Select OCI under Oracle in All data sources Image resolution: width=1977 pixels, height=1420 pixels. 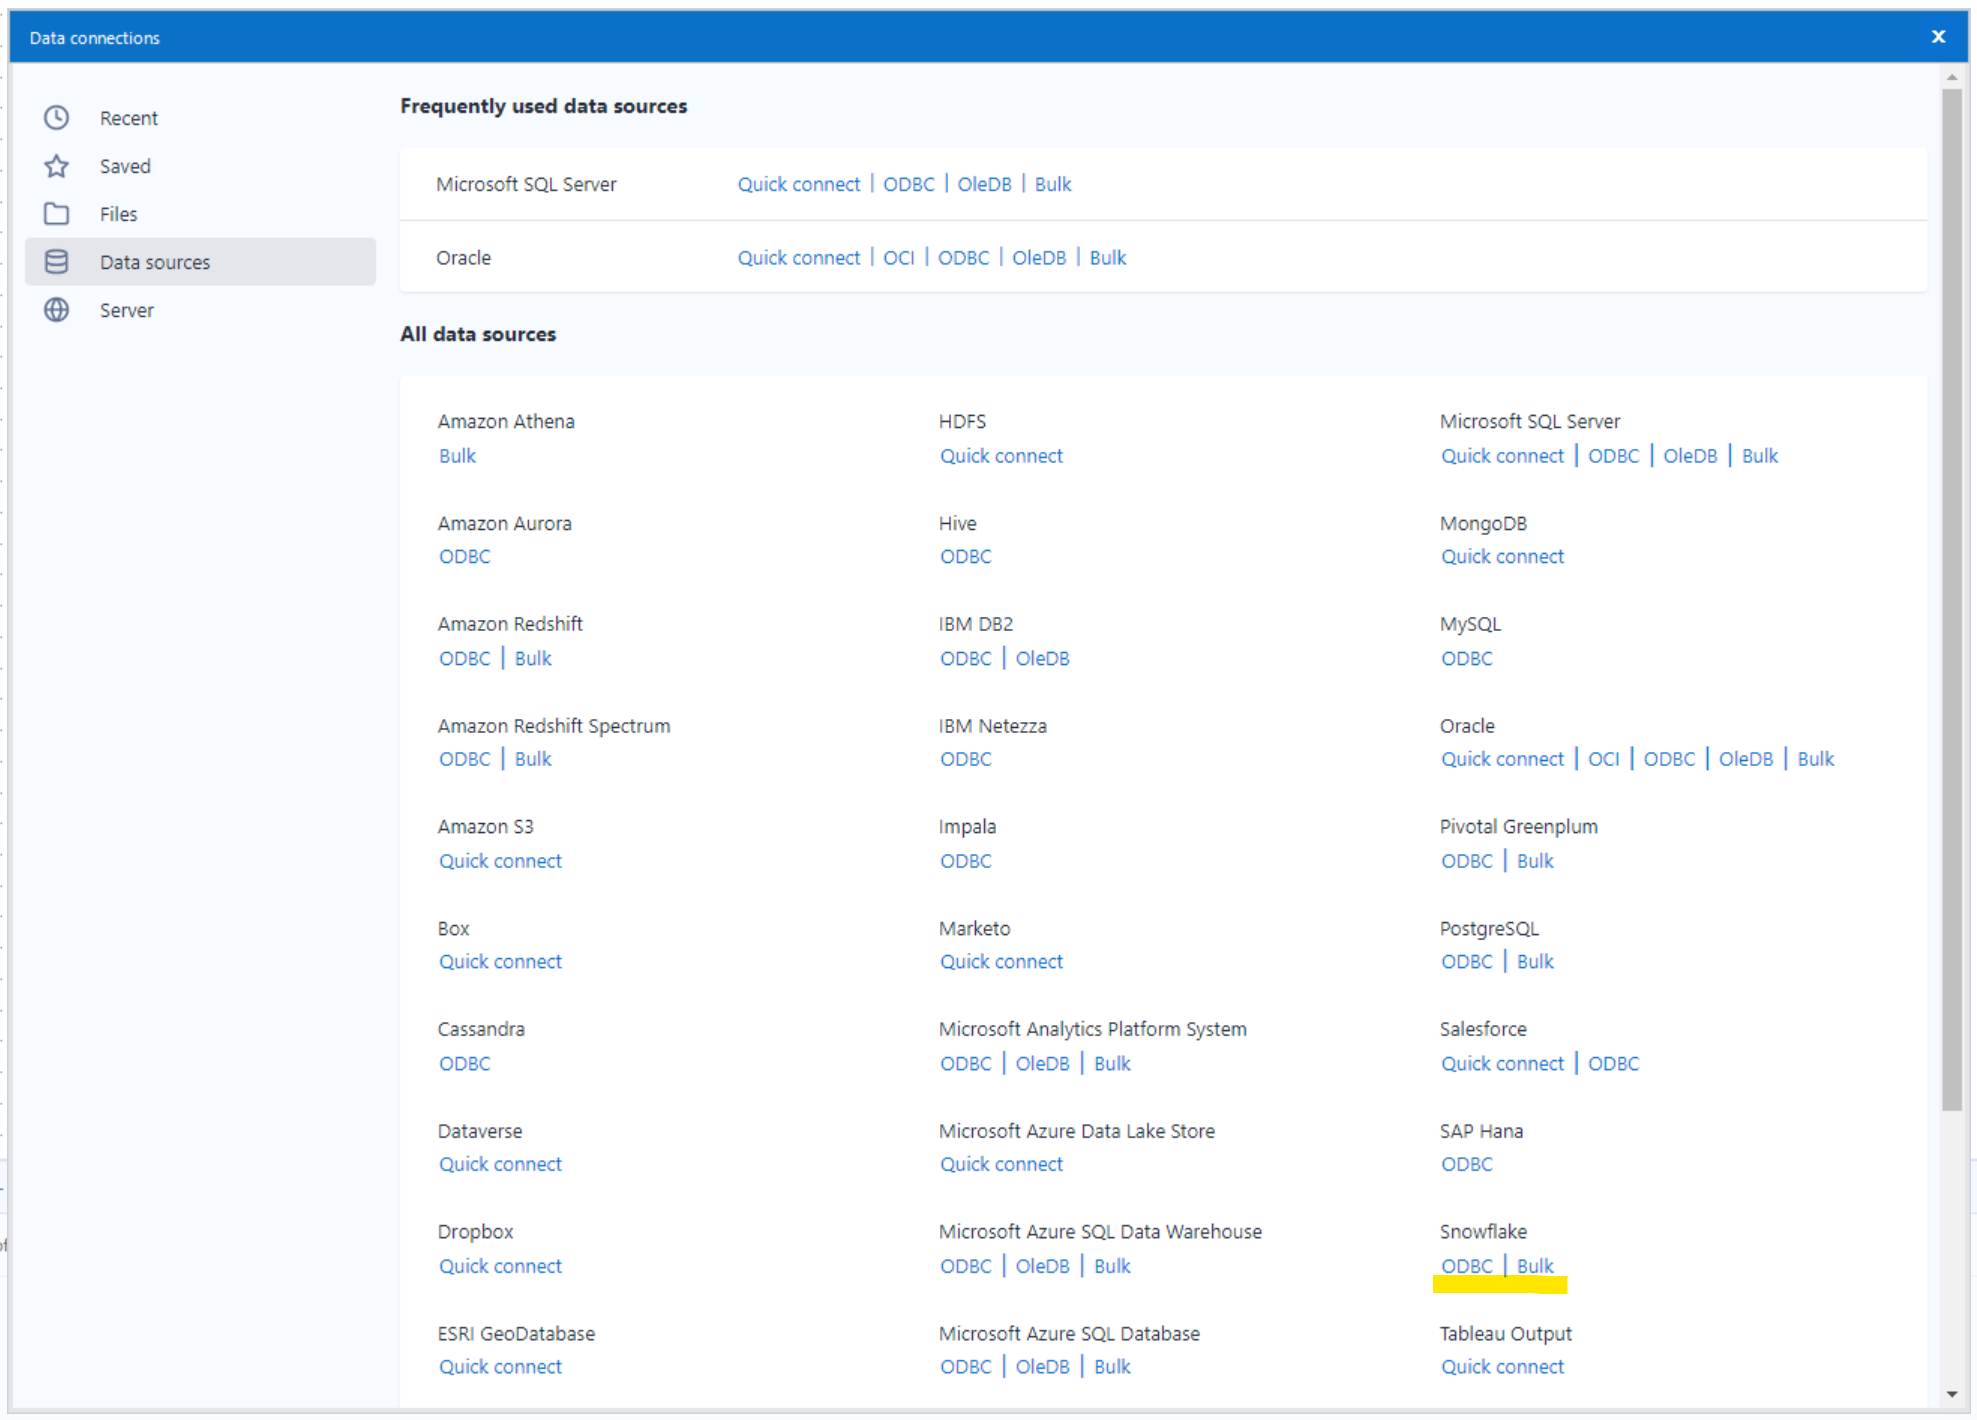(1603, 759)
